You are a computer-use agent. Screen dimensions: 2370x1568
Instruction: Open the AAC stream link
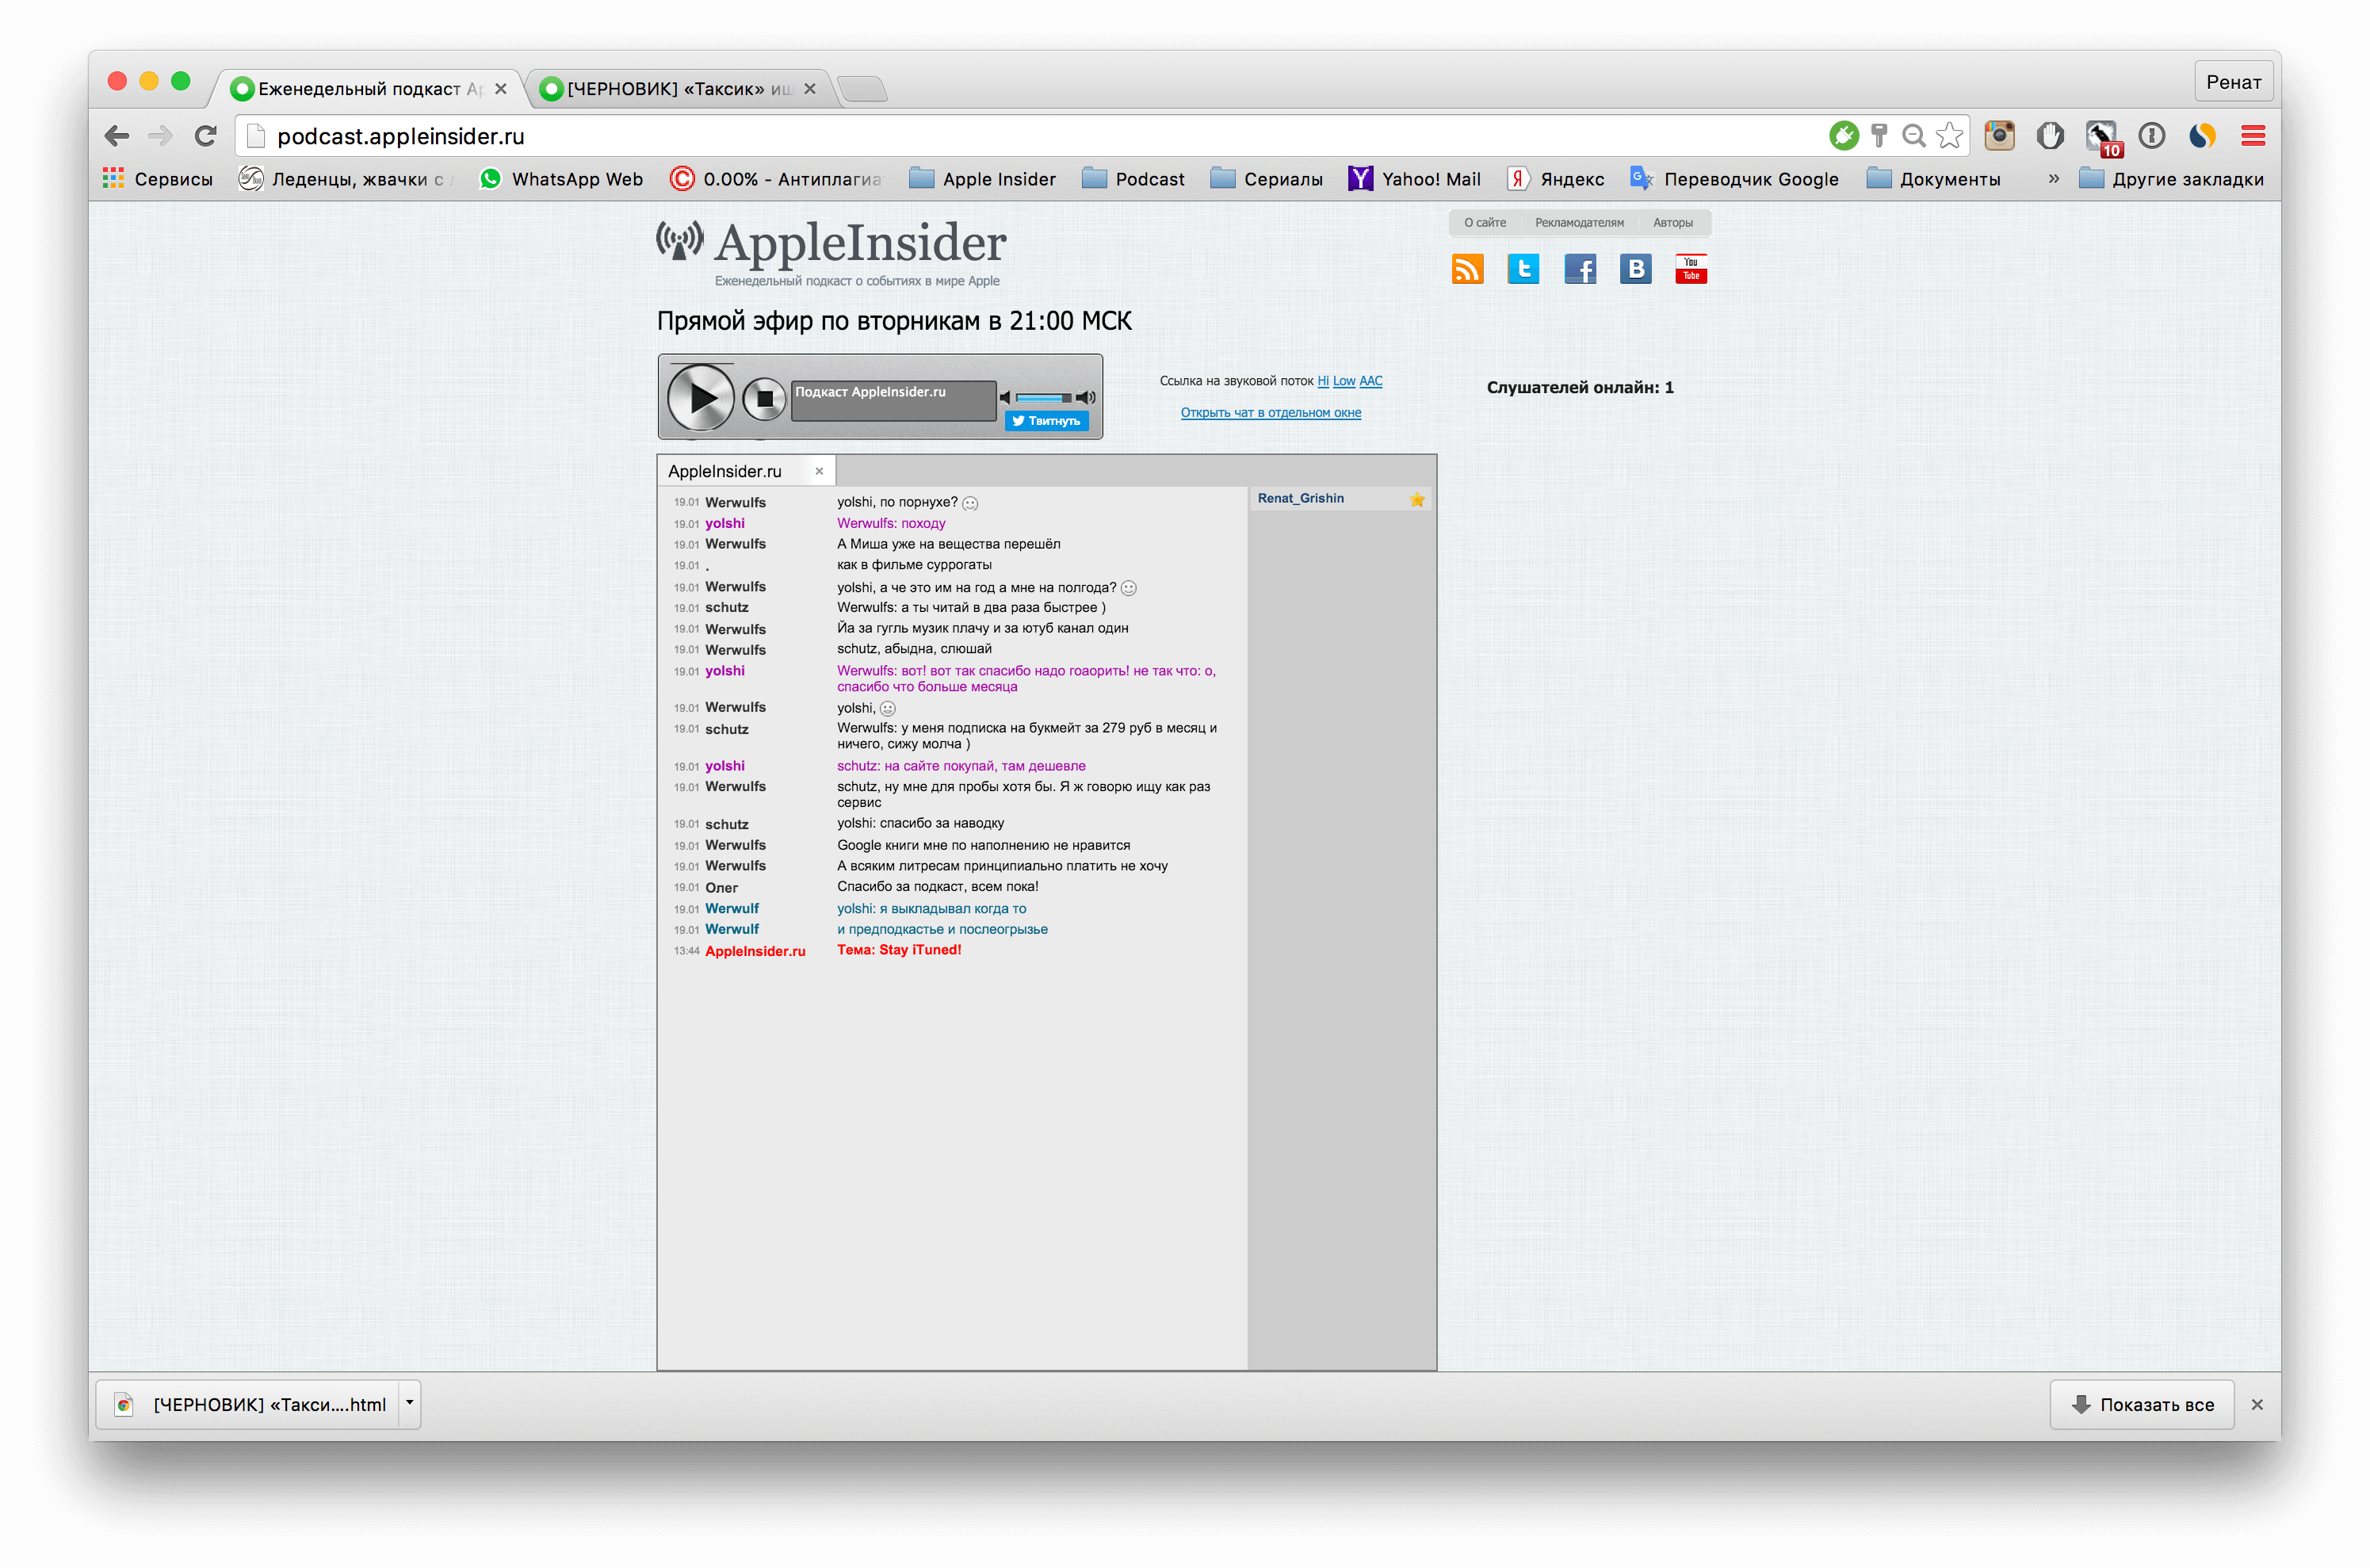coord(1371,381)
